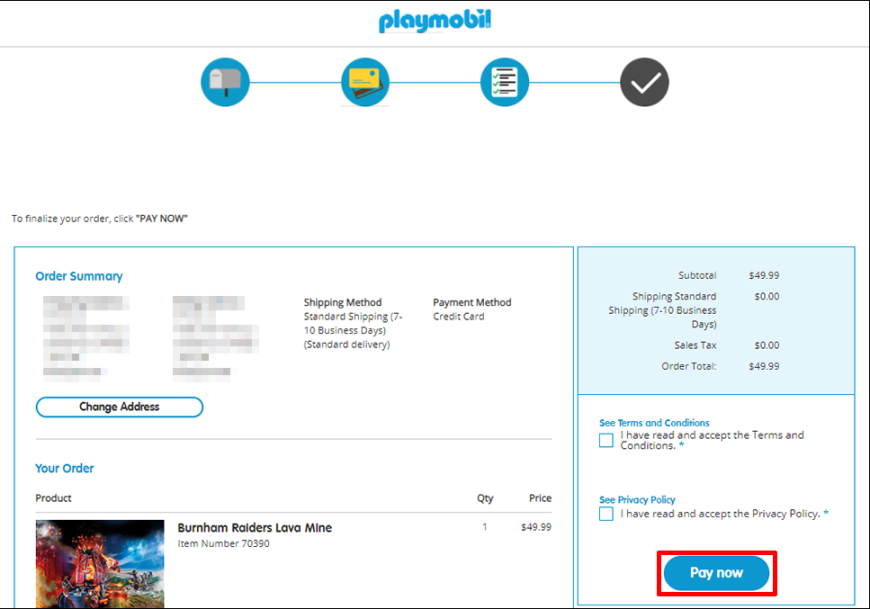Open the See Terms and Conditions link
This screenshot has height=609, width=870.
[654, 423]
